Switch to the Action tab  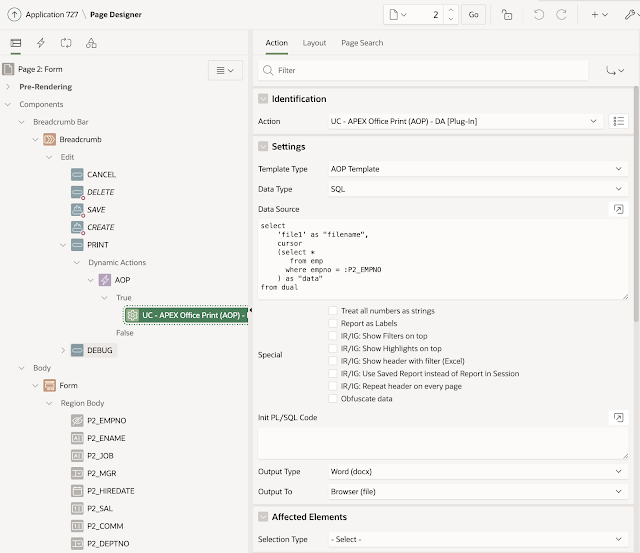click(276, 43)
